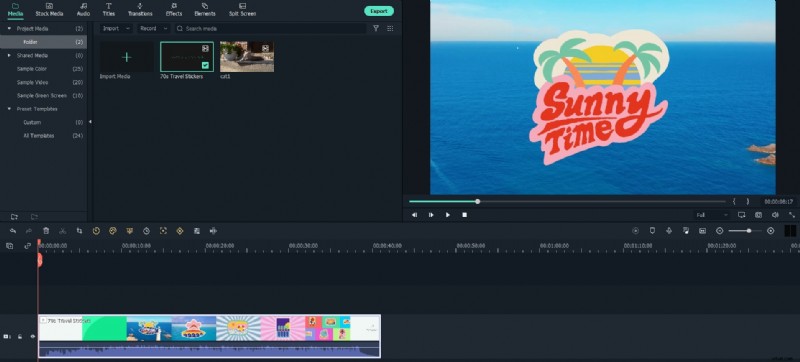Toggle the auto-ripple link icon
Image resolution: width=800 pixels, height=362 pixels.
28,246
